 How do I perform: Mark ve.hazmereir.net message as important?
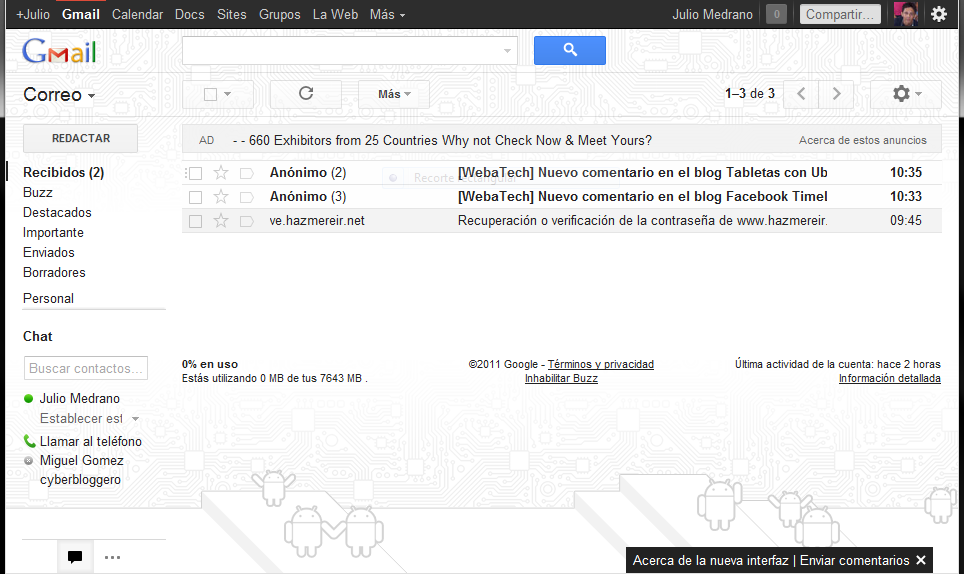(x=247, y=221)
